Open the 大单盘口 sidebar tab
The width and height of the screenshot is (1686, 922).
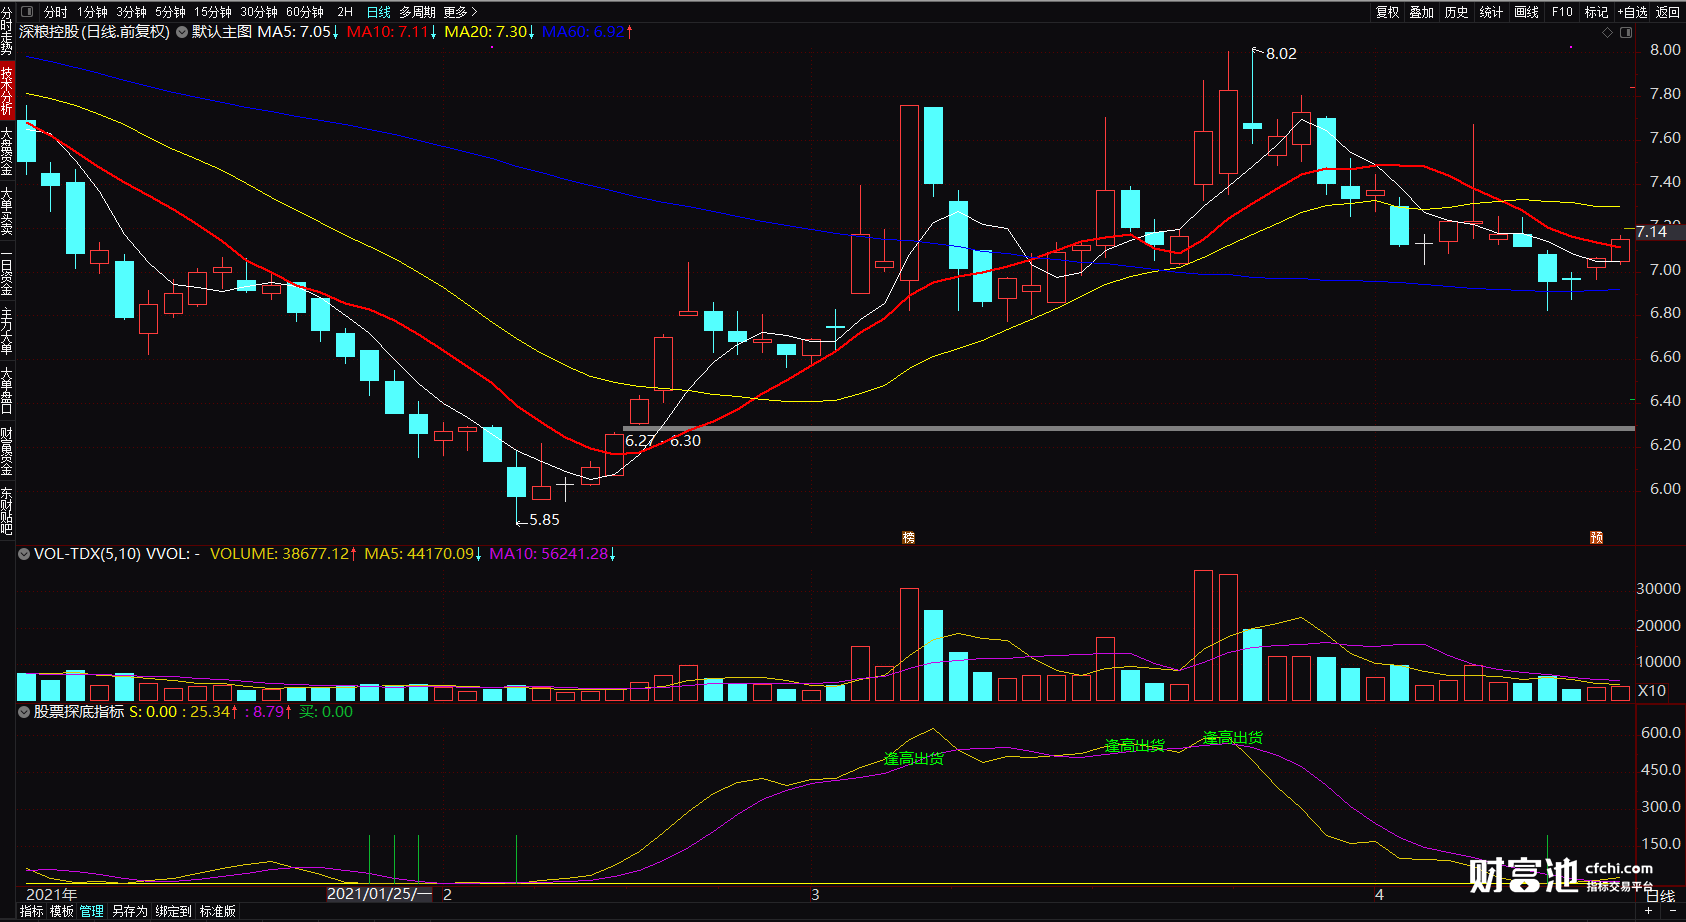[7, 391]
